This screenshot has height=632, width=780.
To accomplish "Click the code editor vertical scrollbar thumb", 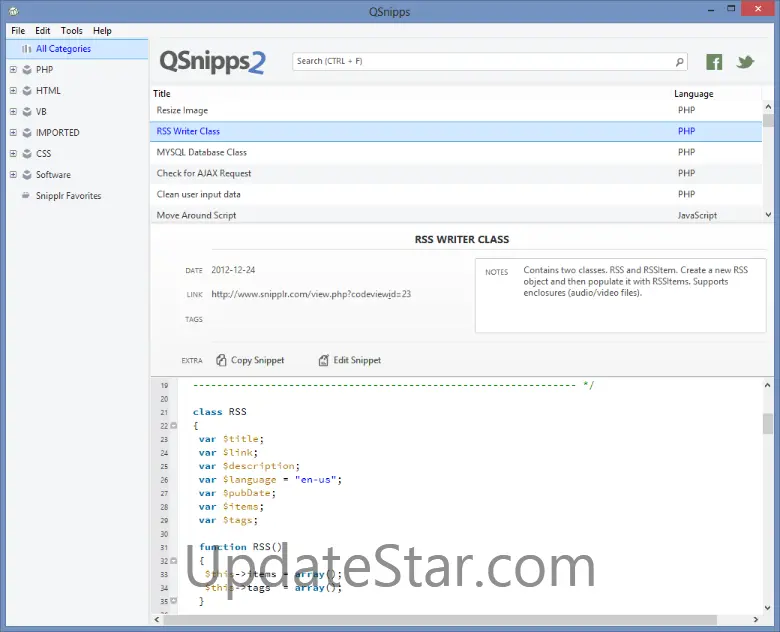I will click(768, 423).
